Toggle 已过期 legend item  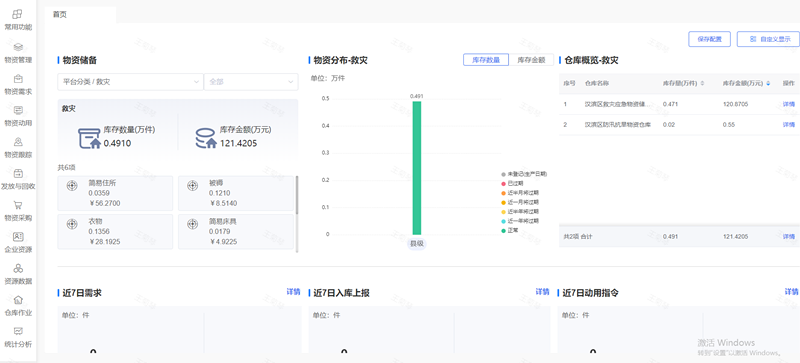tap(513, 183)
